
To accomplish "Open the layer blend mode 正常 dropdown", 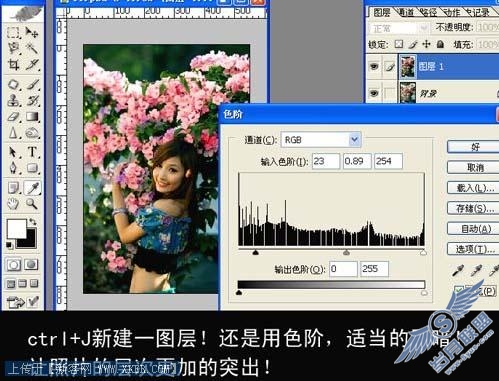I will click(x=398, y=28).
